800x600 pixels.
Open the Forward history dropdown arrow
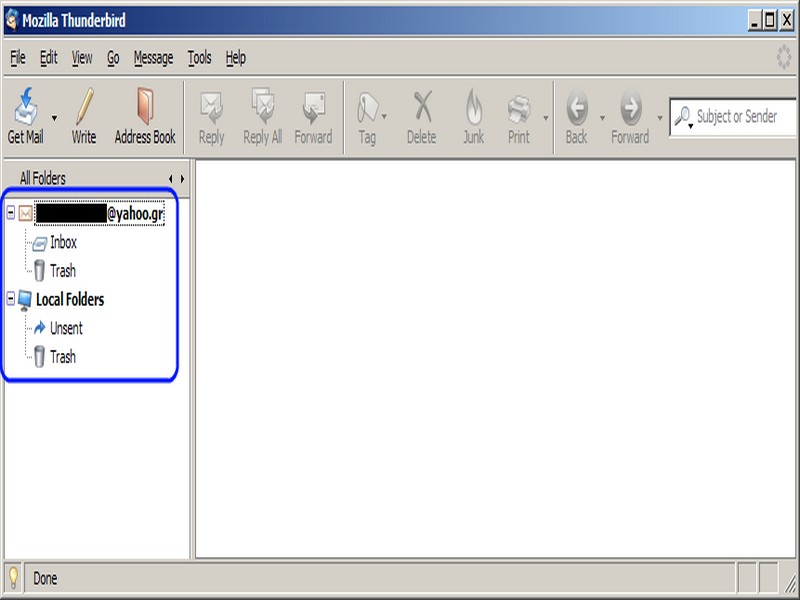point(660,118)
